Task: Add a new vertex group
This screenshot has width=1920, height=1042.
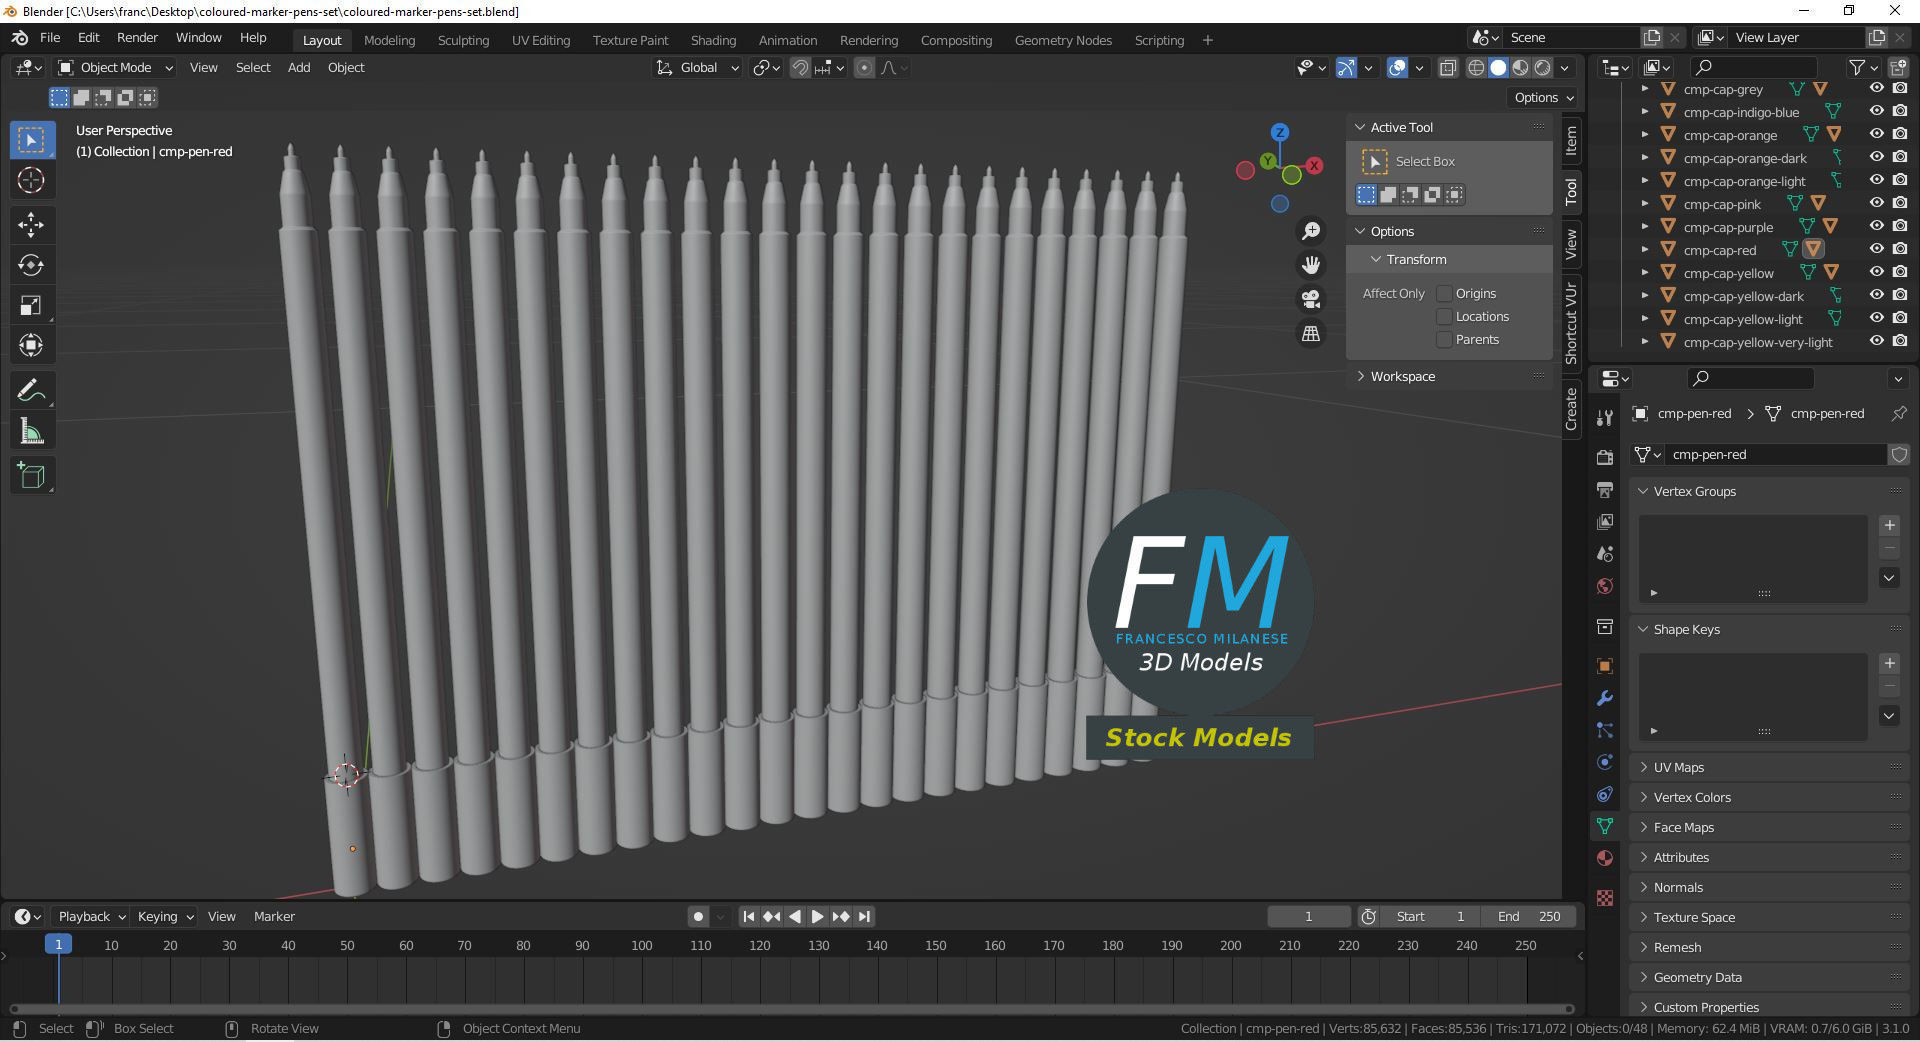Action: coord(1889,525)
